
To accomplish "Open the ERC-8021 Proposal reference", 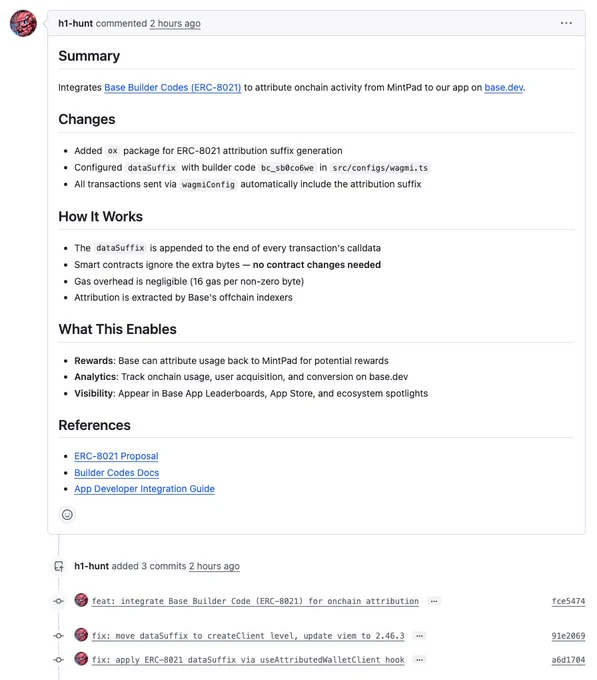I will pos(116,456).
